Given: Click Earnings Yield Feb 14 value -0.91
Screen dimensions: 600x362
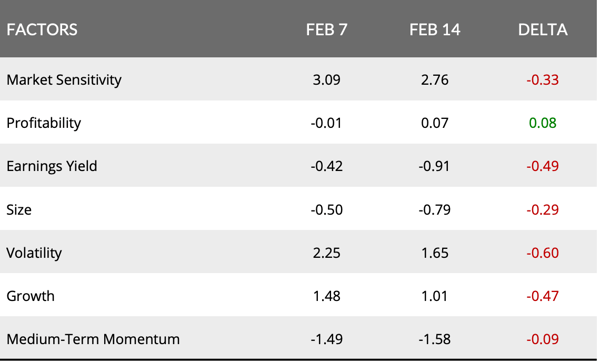Looking at the screenshot, I should coord(435,166).
